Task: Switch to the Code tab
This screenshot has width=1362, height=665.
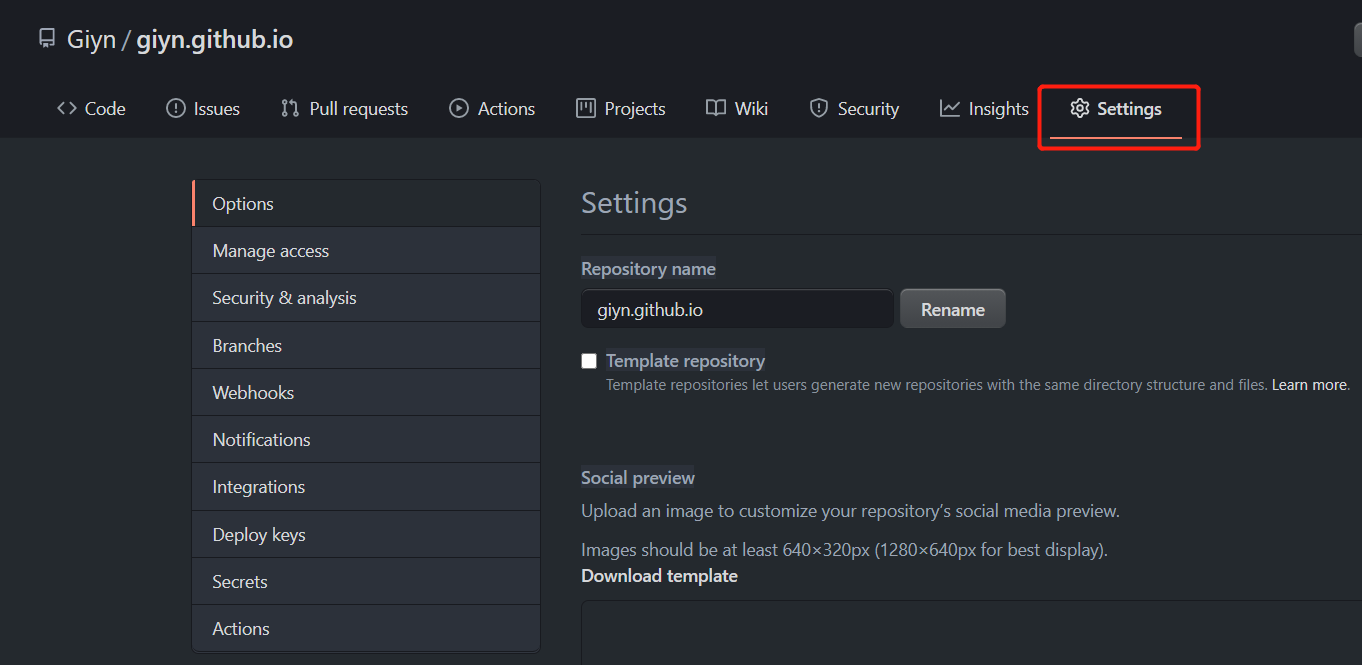Action: (x=91, y=108)
